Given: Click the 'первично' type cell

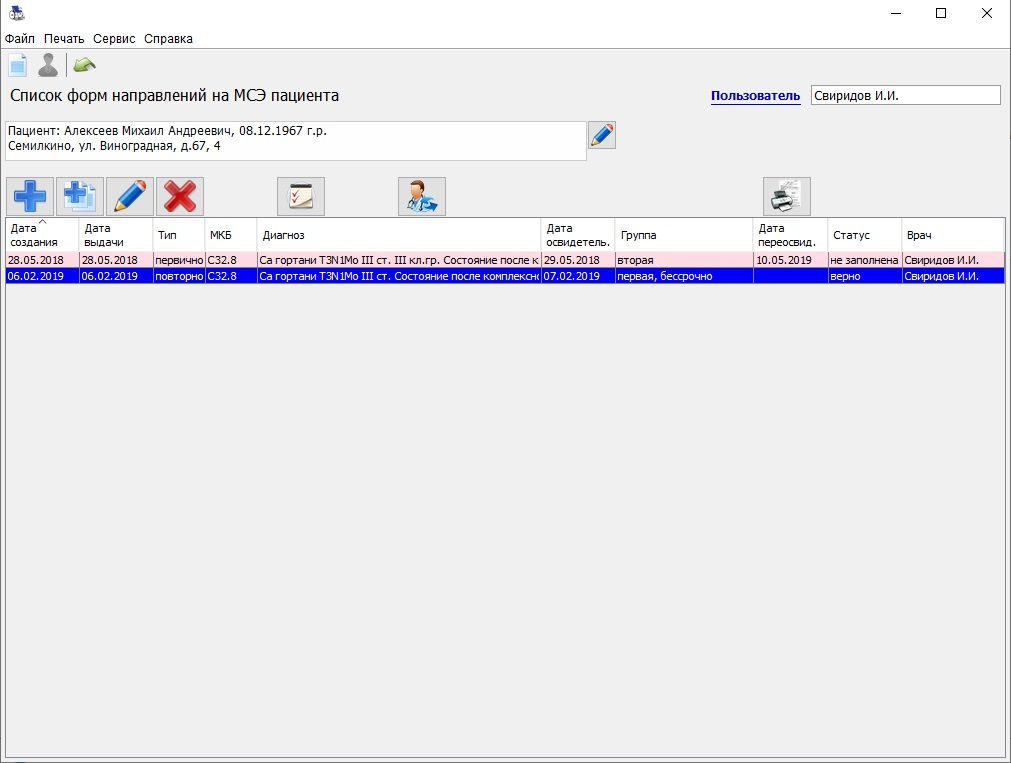Looking at the screenshot, I should pos(179,260).
